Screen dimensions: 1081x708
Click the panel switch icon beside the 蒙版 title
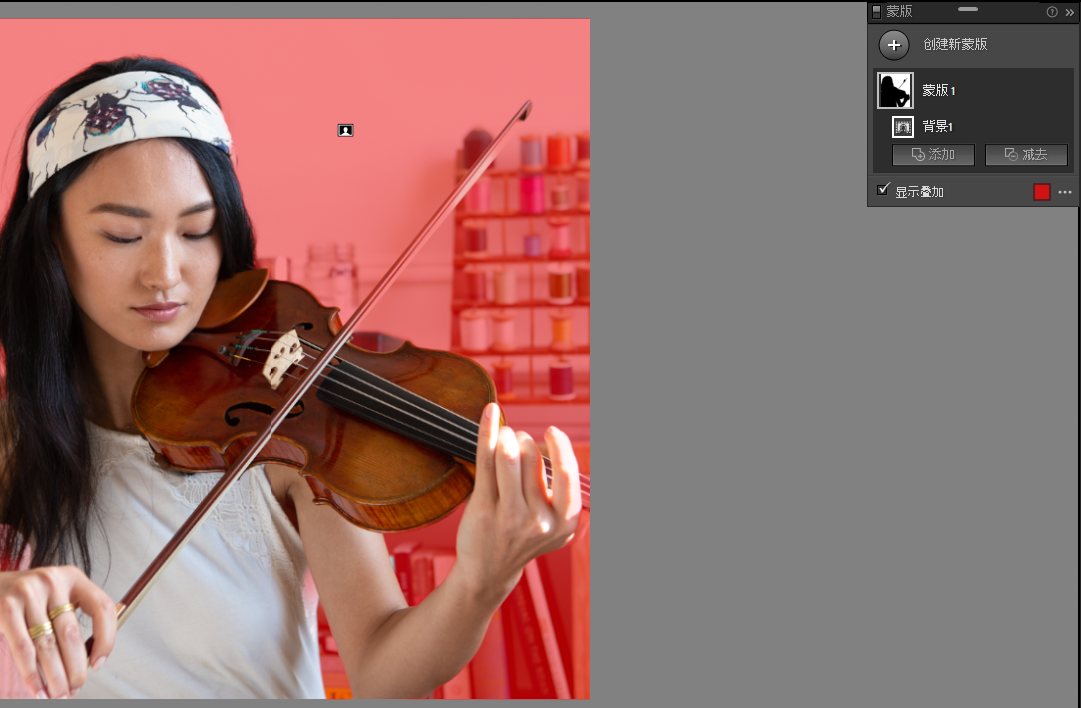[877, 12]
